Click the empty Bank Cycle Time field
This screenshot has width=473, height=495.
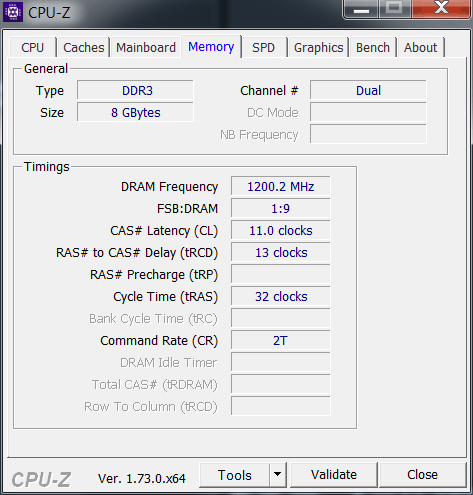point(281,318)
